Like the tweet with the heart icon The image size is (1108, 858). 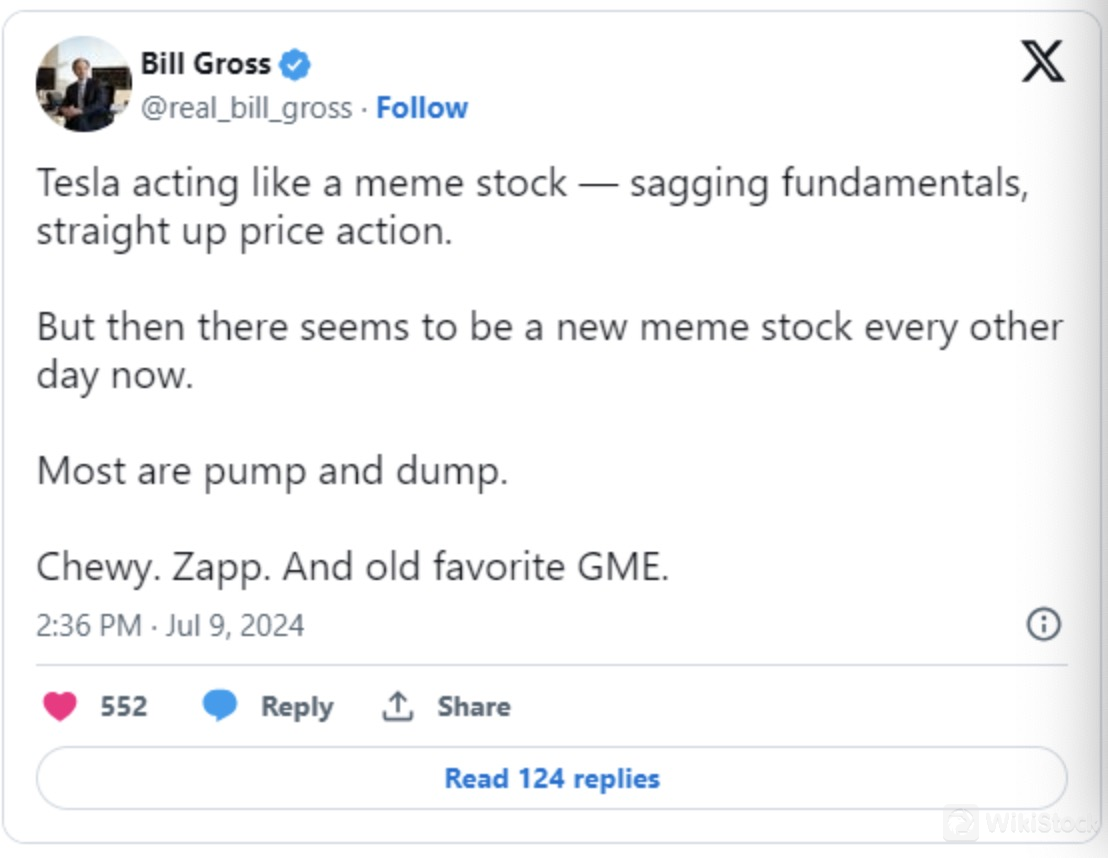60,707
